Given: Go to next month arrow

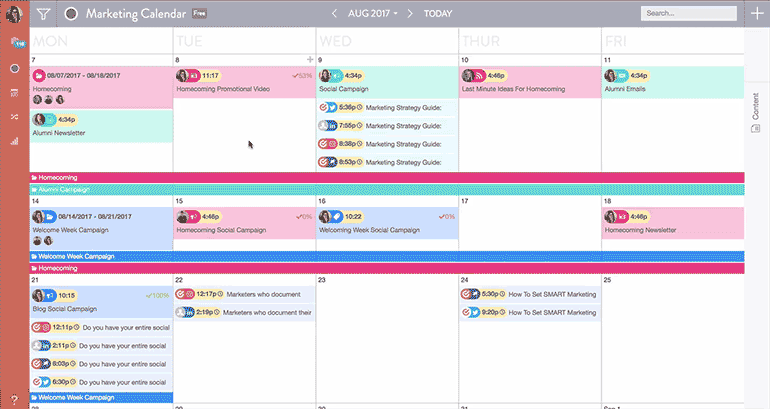Looking at the screenshot, I should [x=410, y=14].
